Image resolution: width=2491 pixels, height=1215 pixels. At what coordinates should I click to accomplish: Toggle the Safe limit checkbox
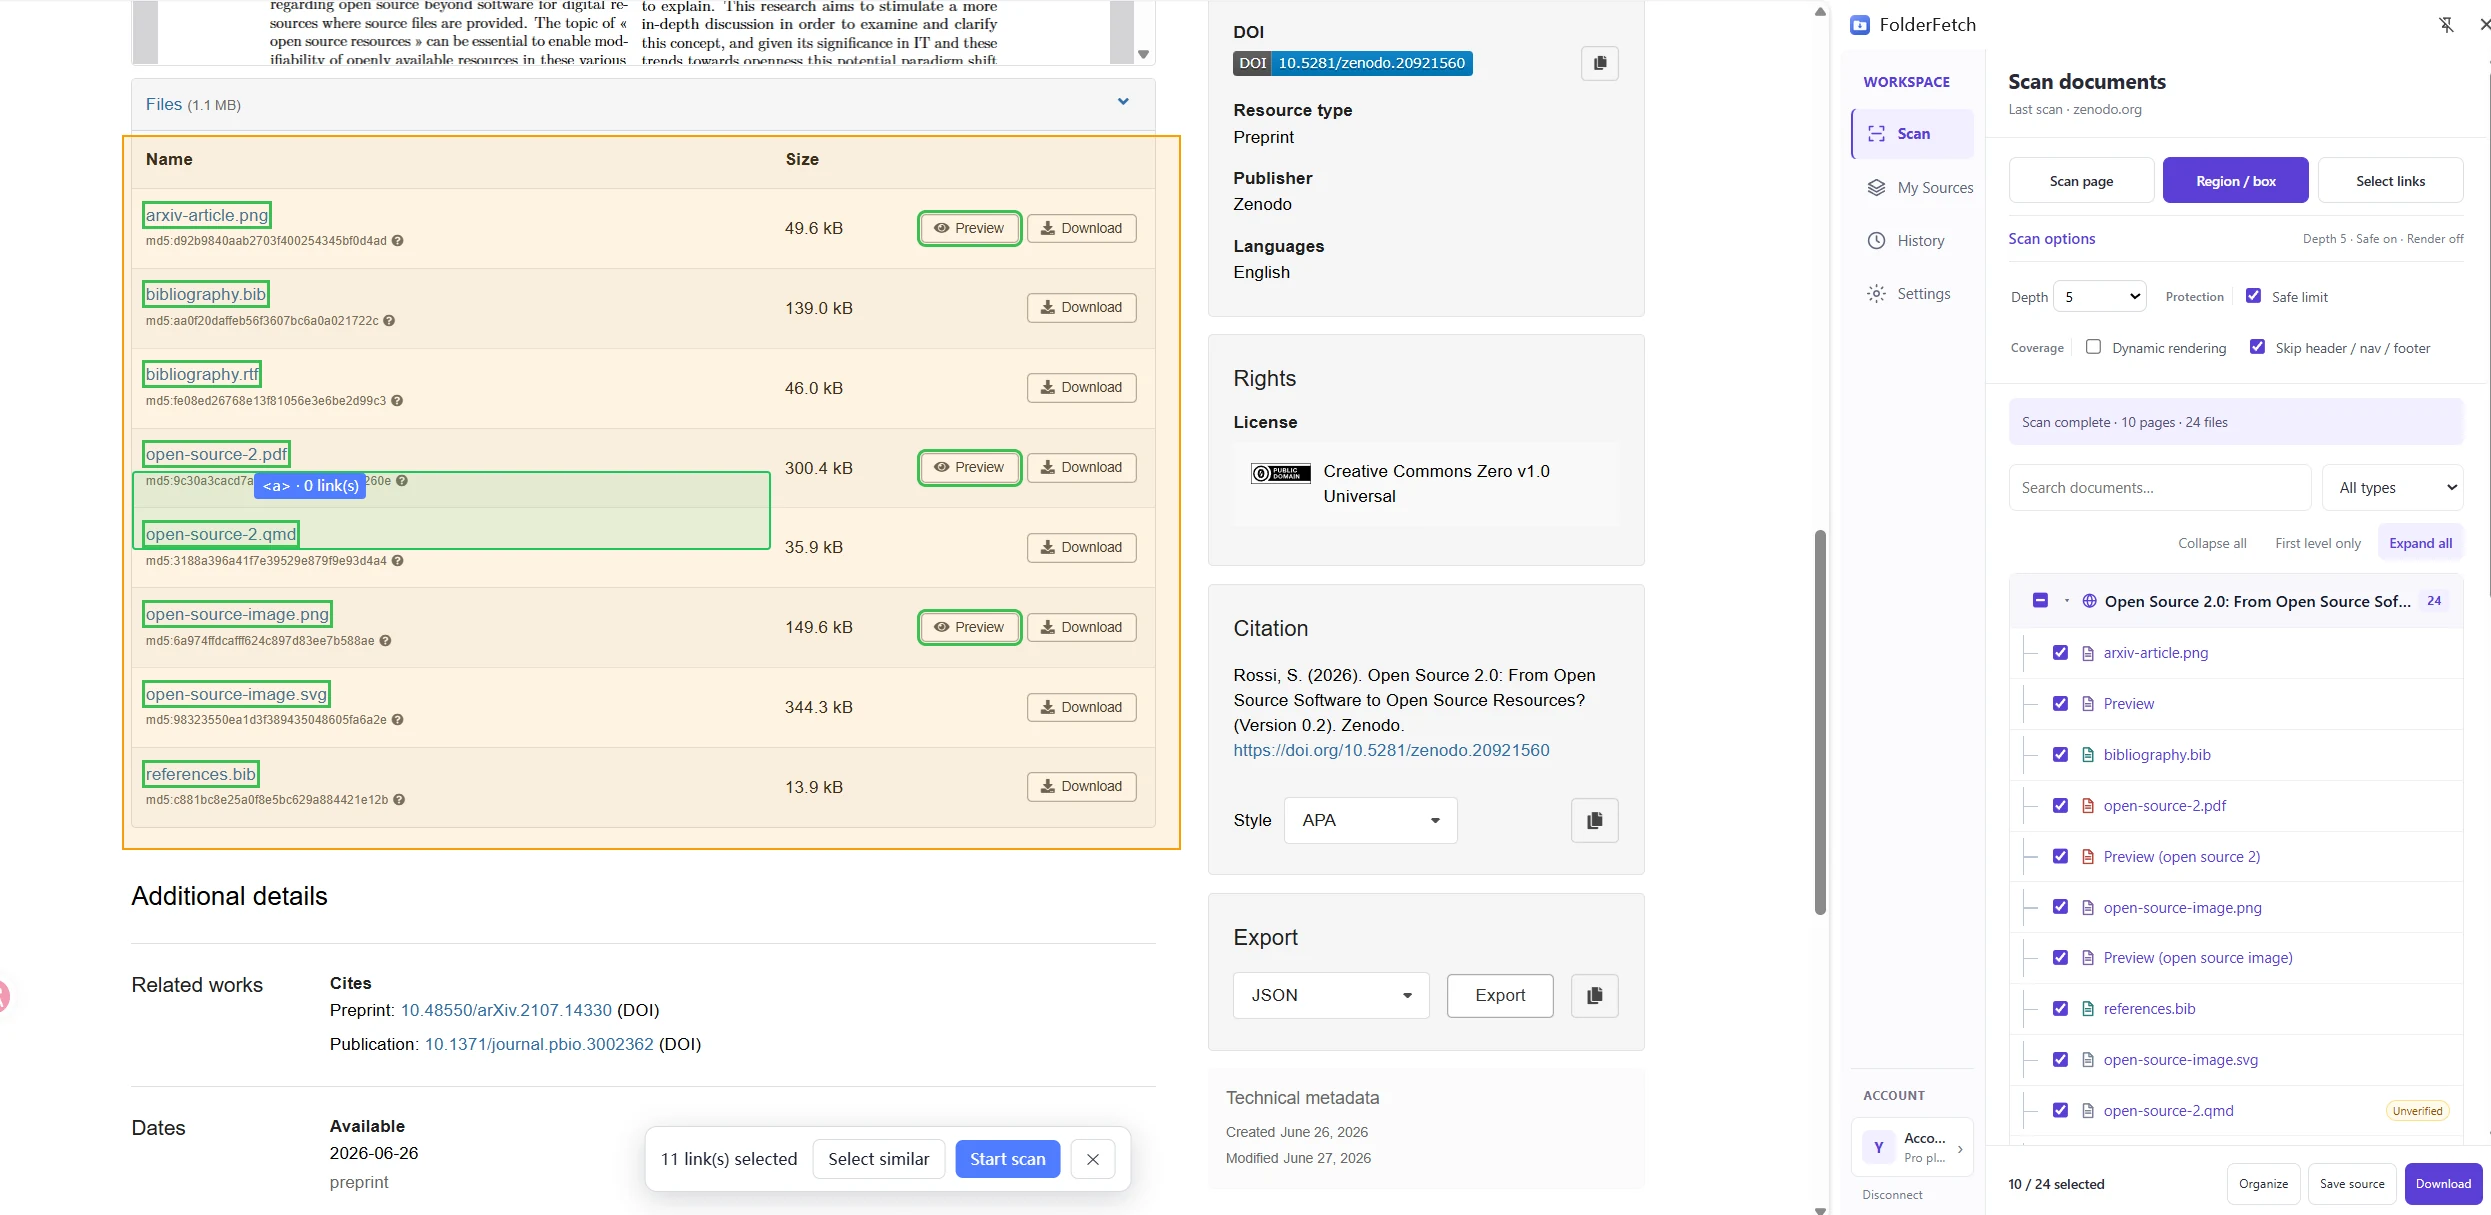2253,296
